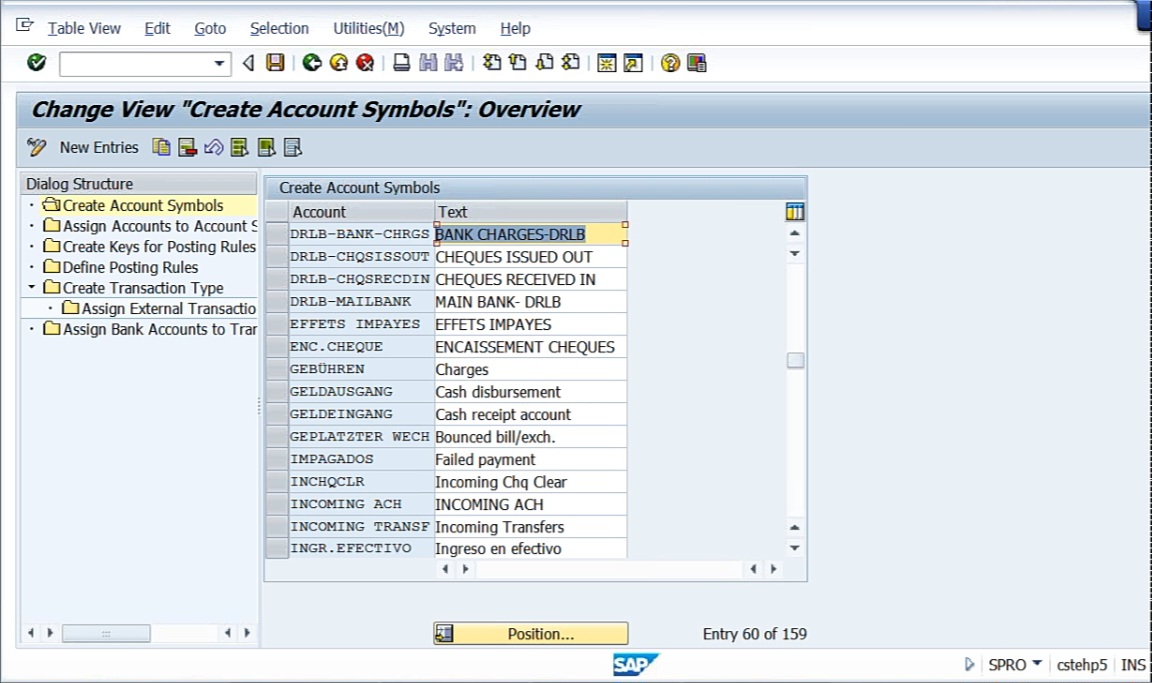Collapse the Create Transaction Type tree node
The height and width of the screenshot is (683, 1152).
32,287
